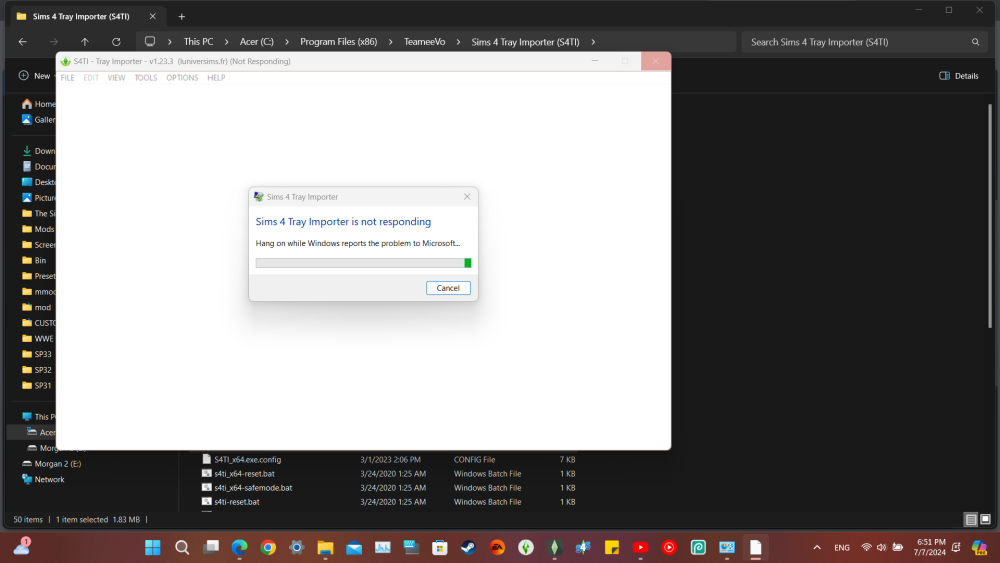
Task: Open the Windows Start menu
Action: click(x=152, y=547)
